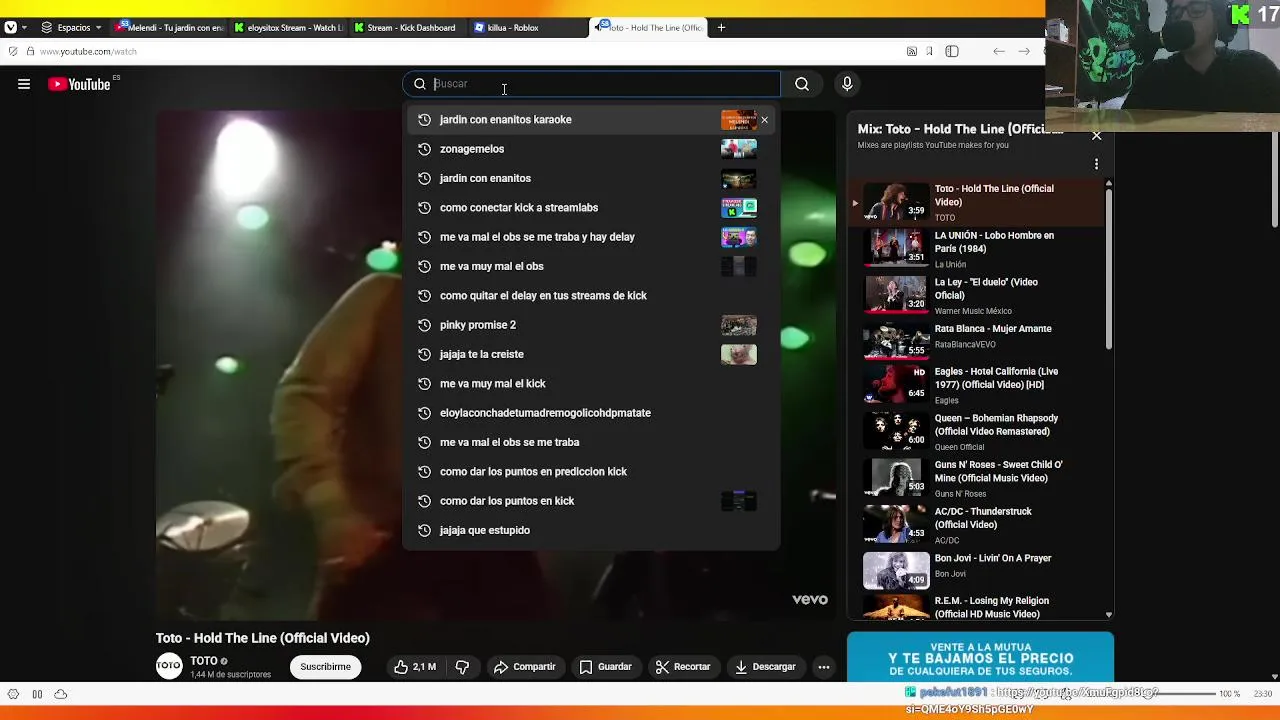This screenshot has height=720, width=1280.
Task: Like the video (2,1 M)
Action: click(415, 667)
